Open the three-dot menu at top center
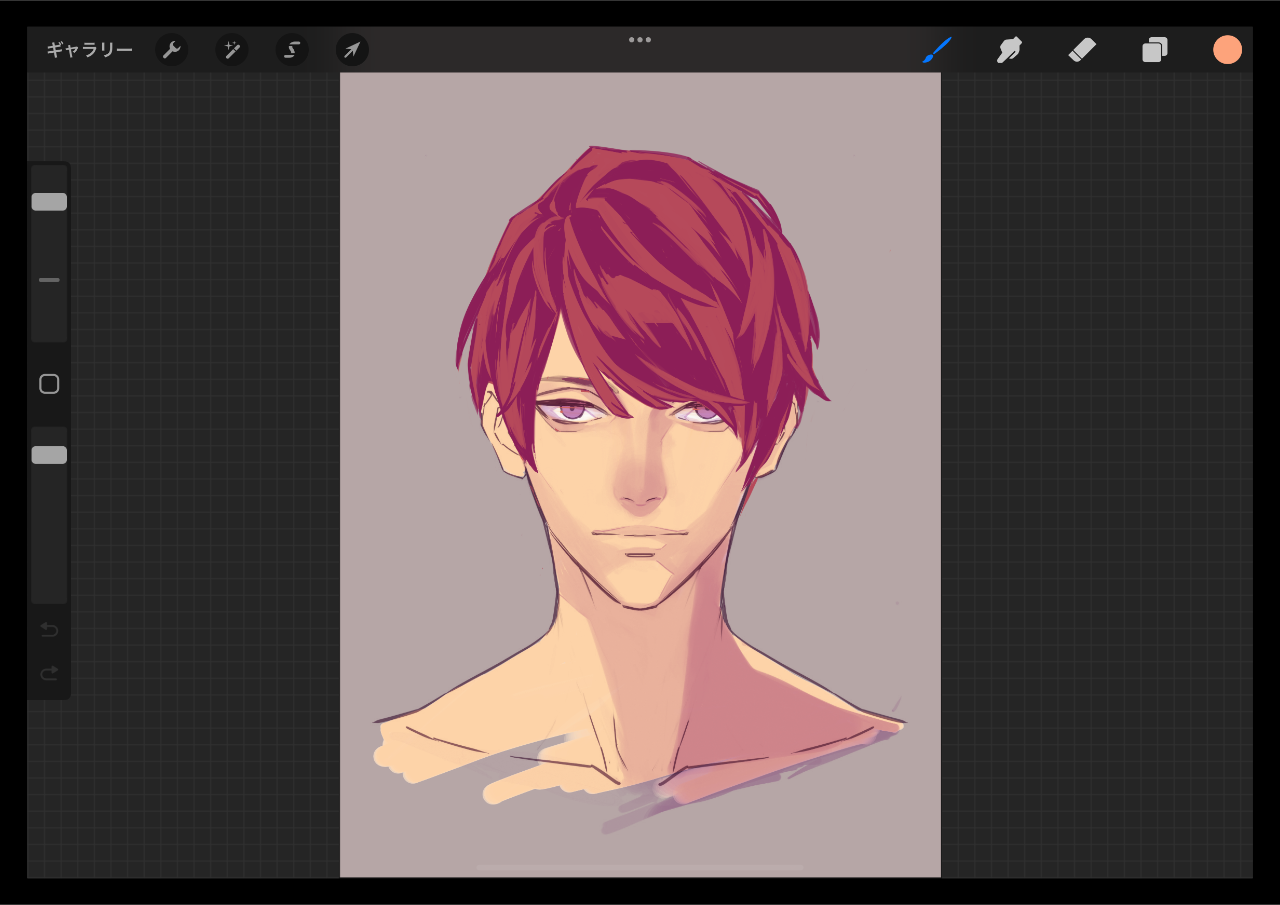Viewport: 1280px width, 905px height. click(640, 40)
